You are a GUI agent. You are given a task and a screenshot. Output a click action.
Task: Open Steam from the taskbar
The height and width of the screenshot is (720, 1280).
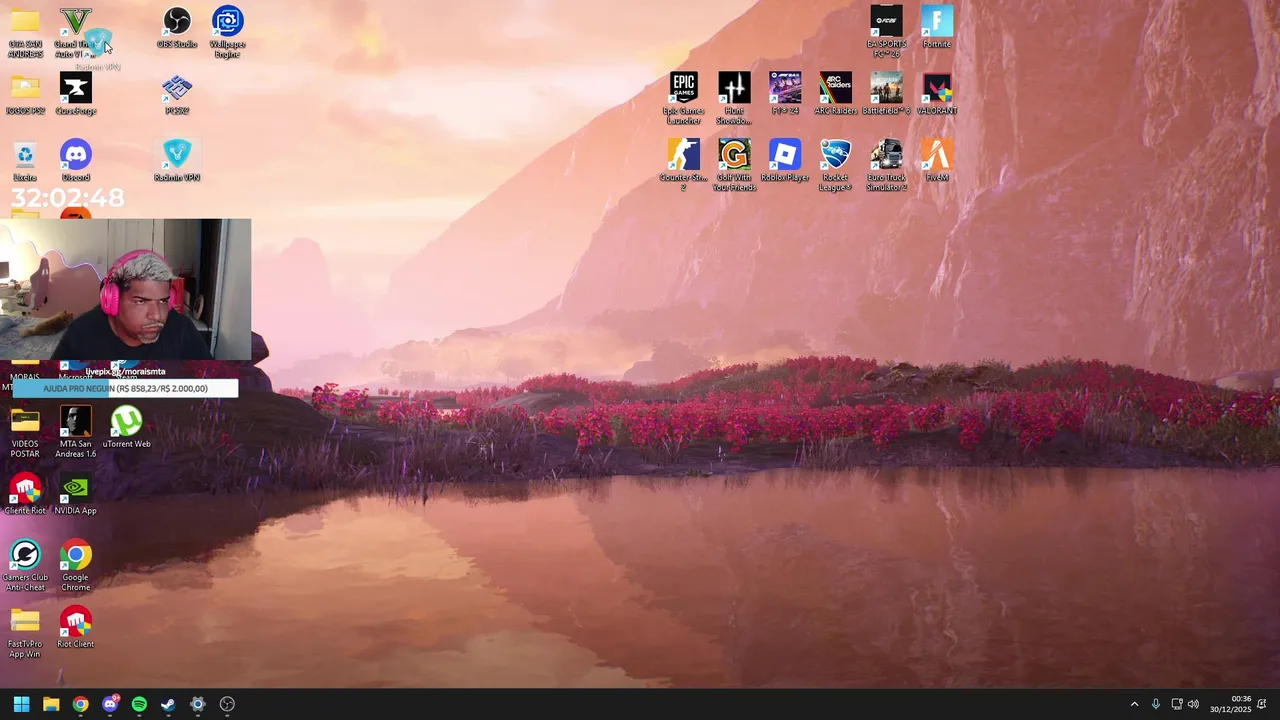click(168, 704)
